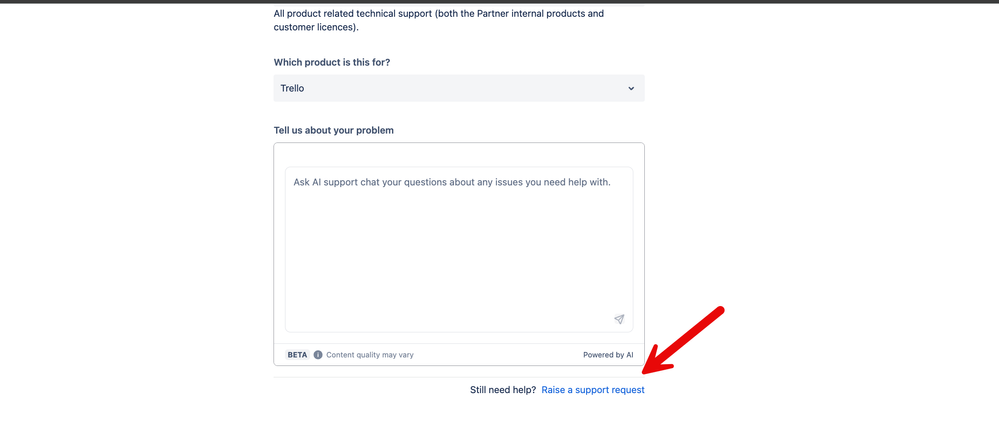The width and height of the screenshot is (999, 443).
Task: Expand the product dropdown chevron arrow
Action: [x=631, y=88]
